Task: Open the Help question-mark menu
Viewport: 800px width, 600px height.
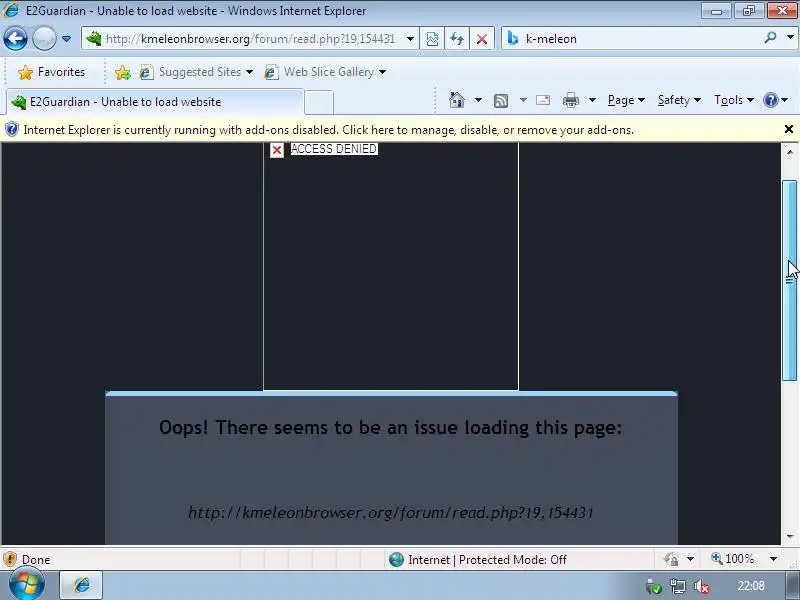Action: (776, 100)
